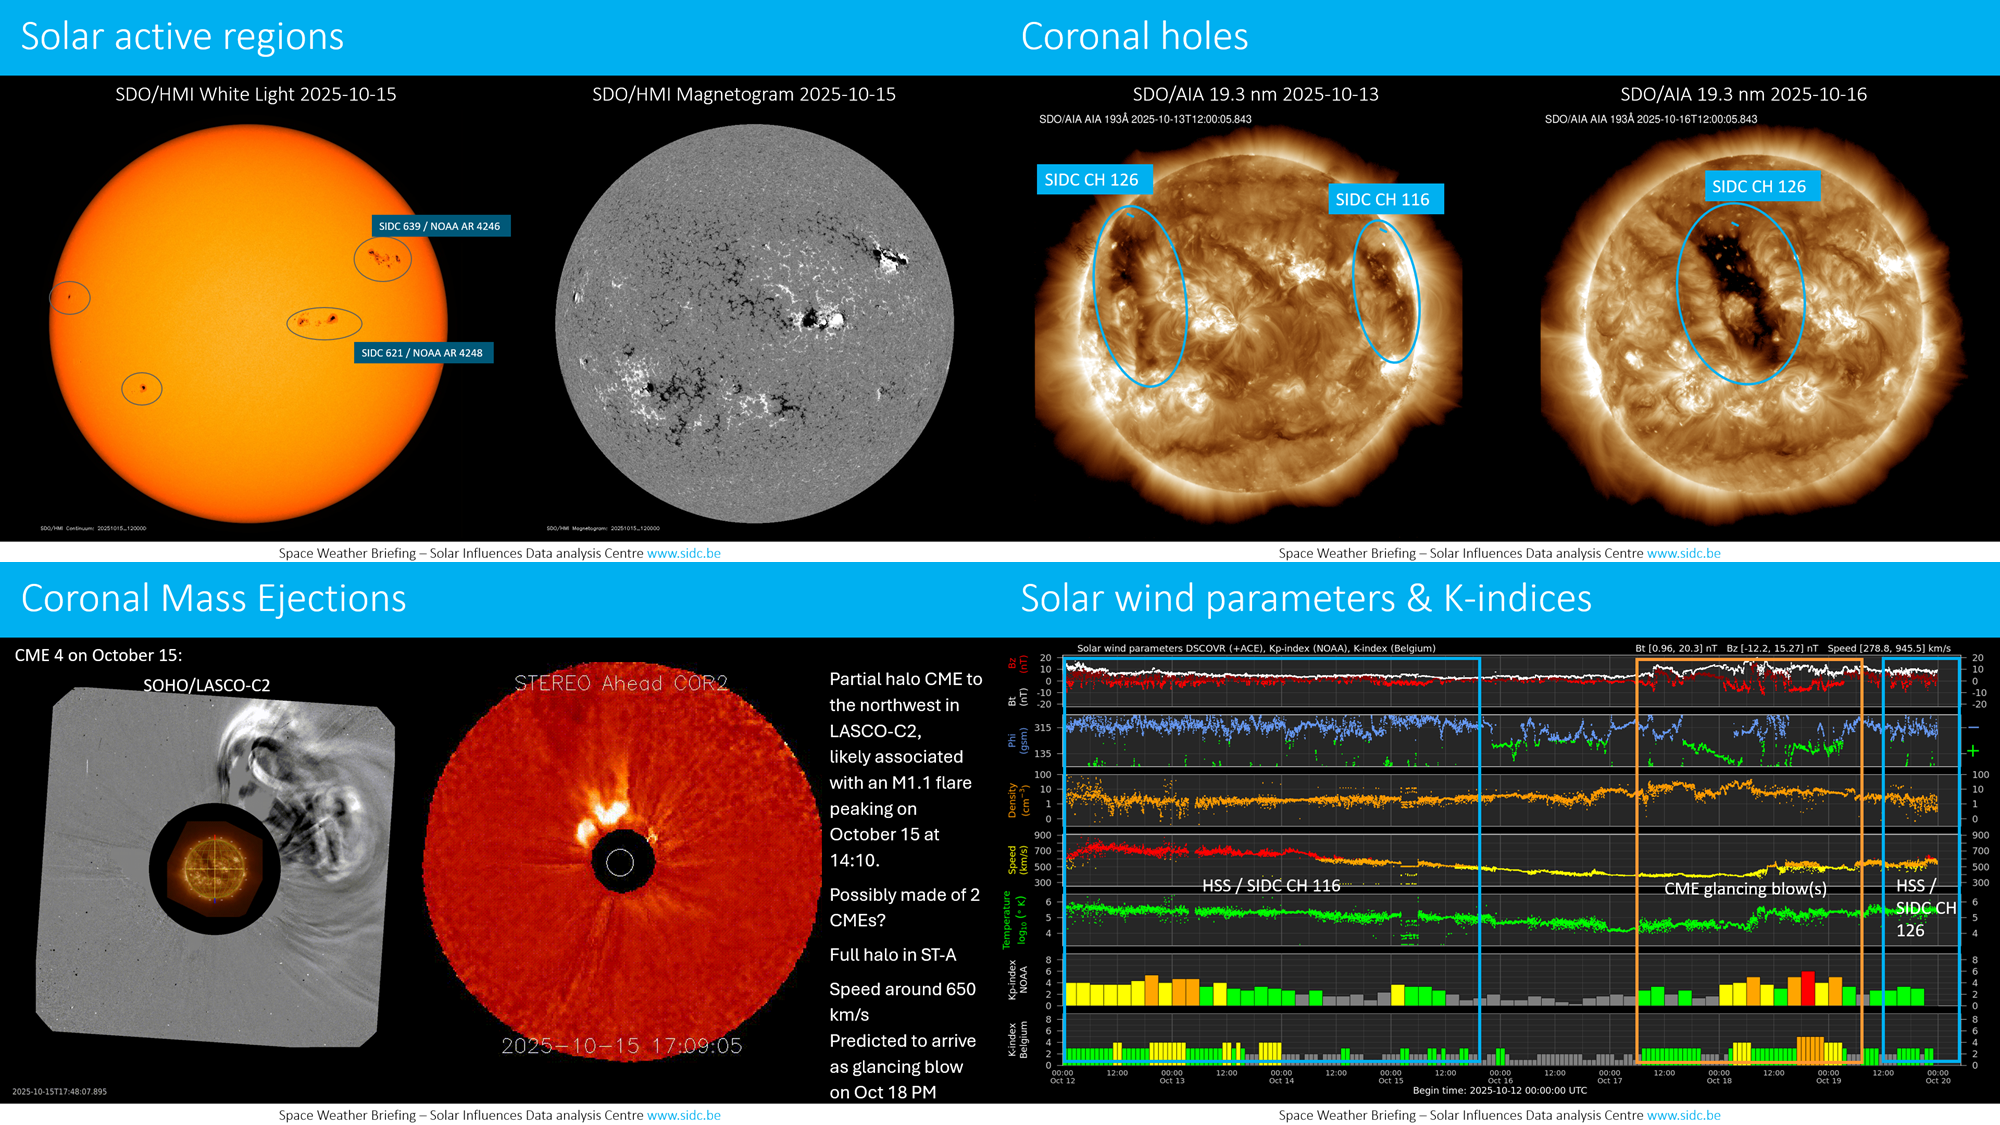
Task: Click the STEREO Ahead COR2 red image
Action: tap(621, 861)
